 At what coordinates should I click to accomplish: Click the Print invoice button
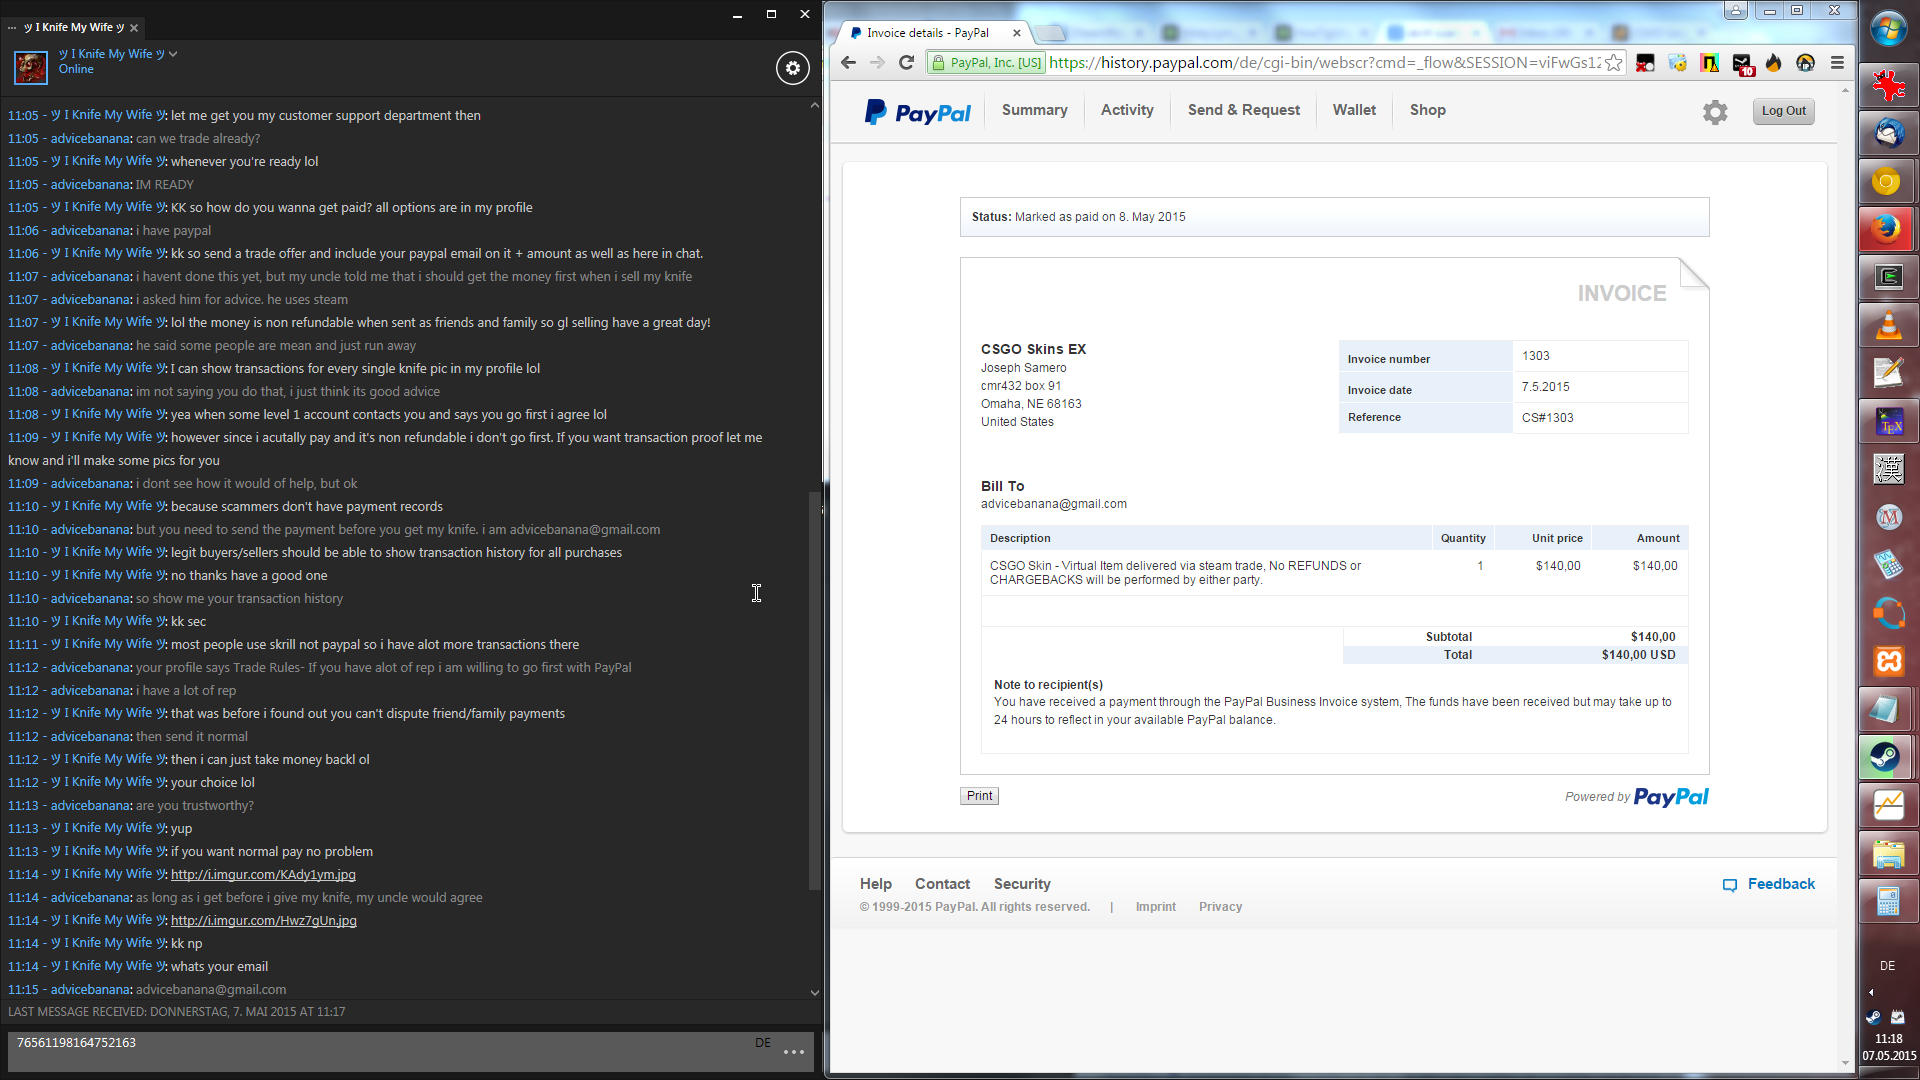[x=979, y=796]
